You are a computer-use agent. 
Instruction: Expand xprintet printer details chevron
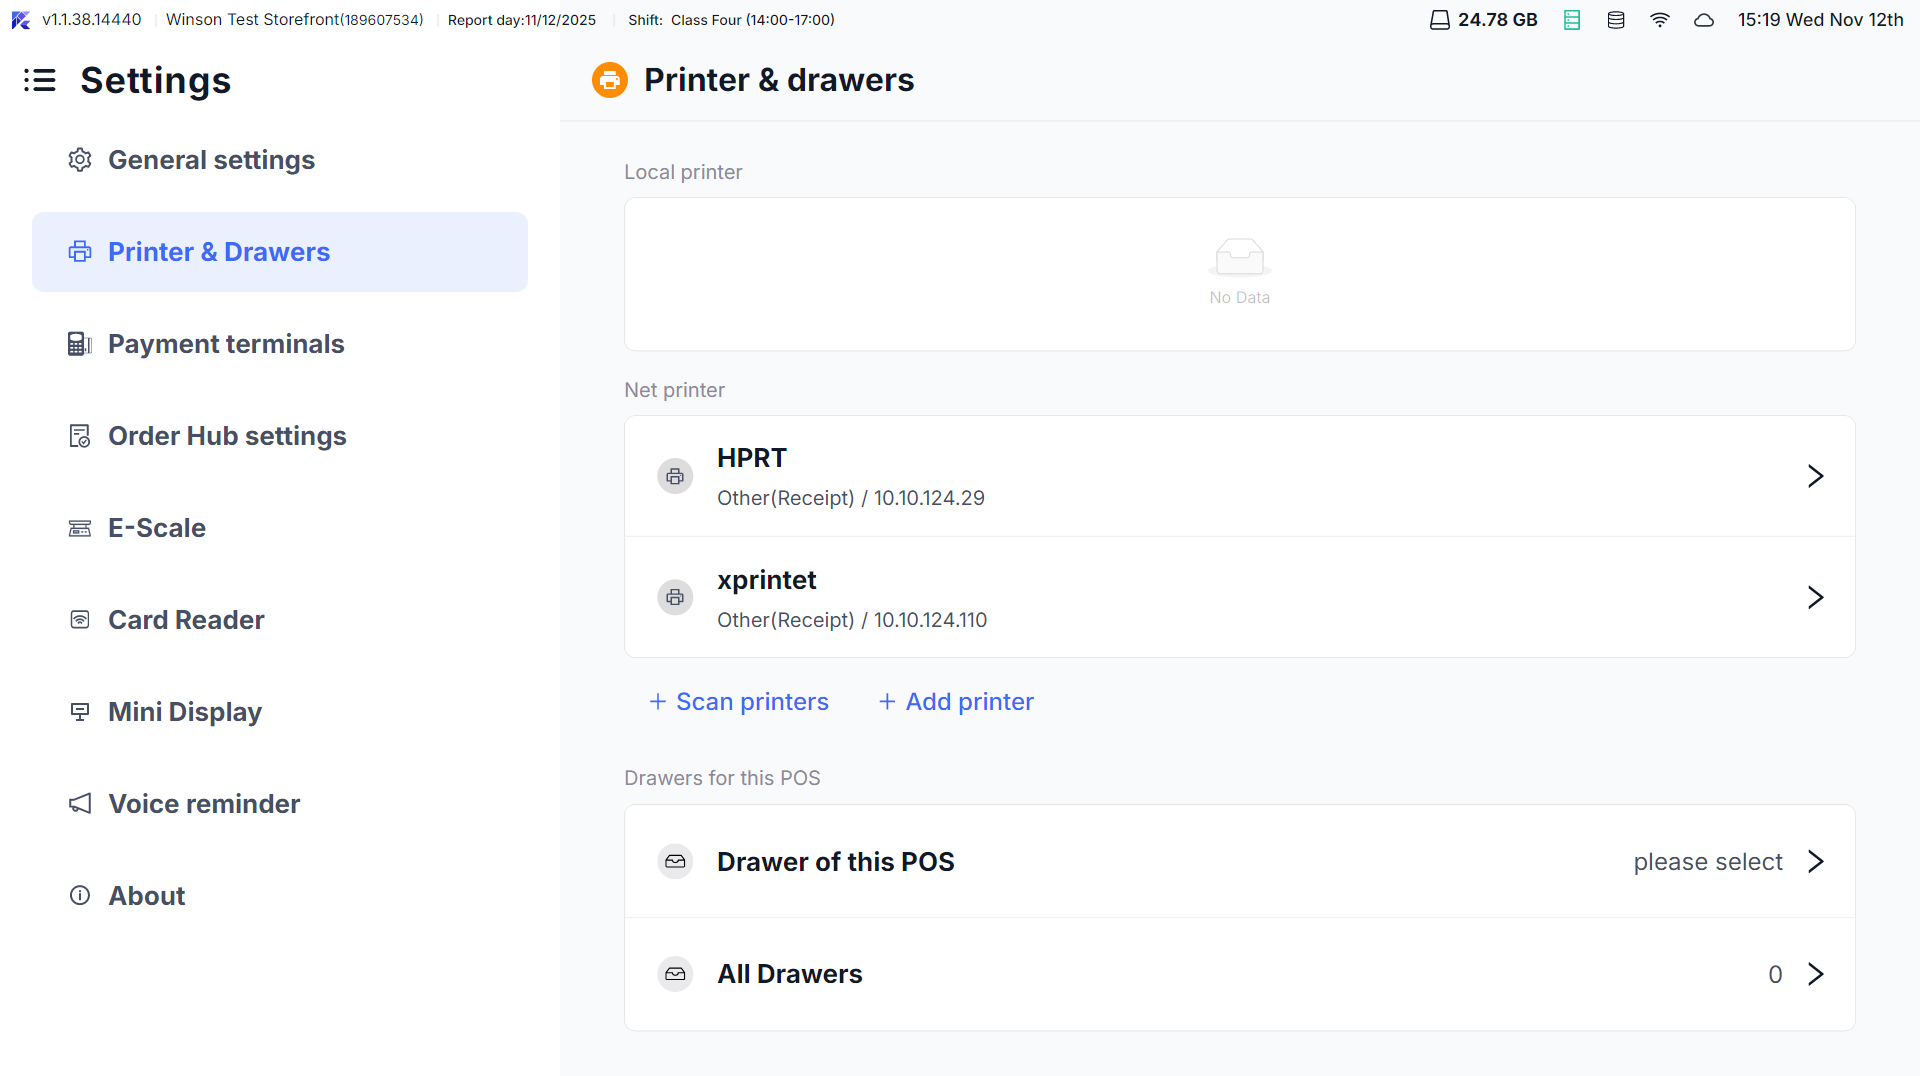click(1815, 598)
